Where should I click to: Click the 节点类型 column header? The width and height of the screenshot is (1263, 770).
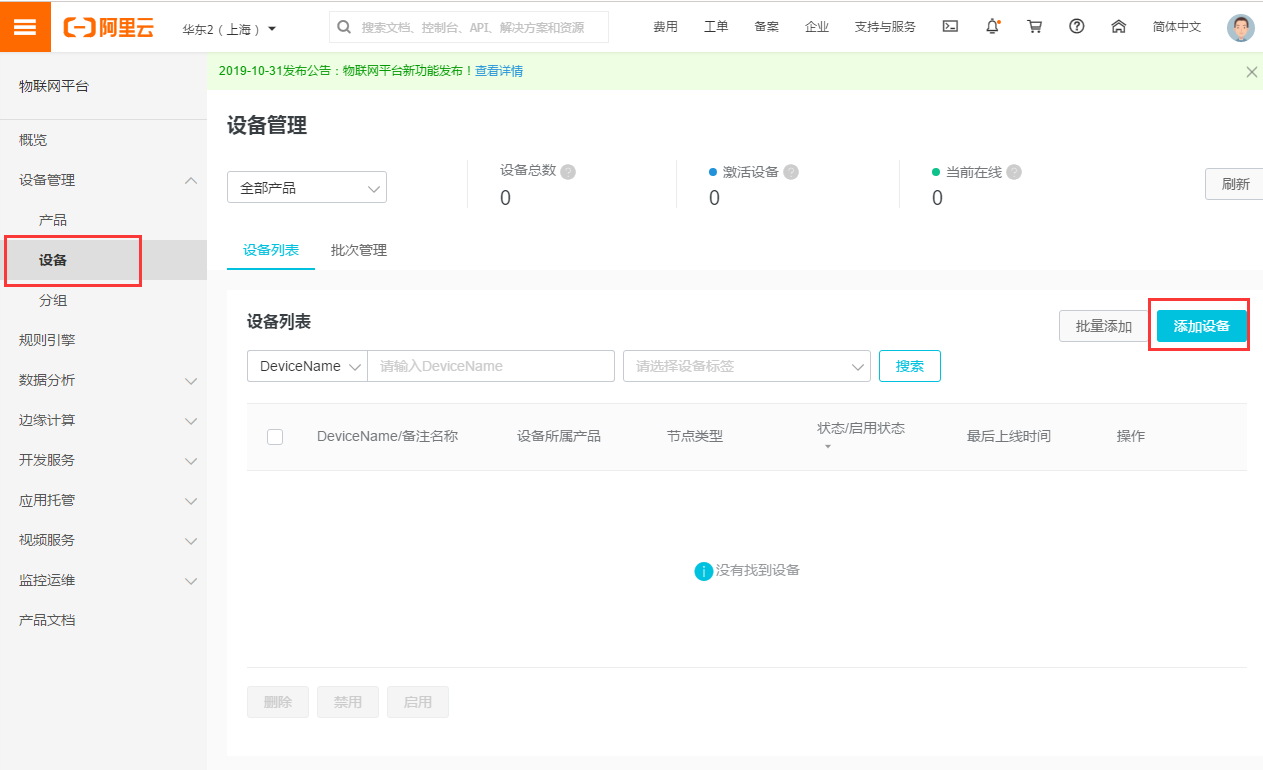[695, 436]
